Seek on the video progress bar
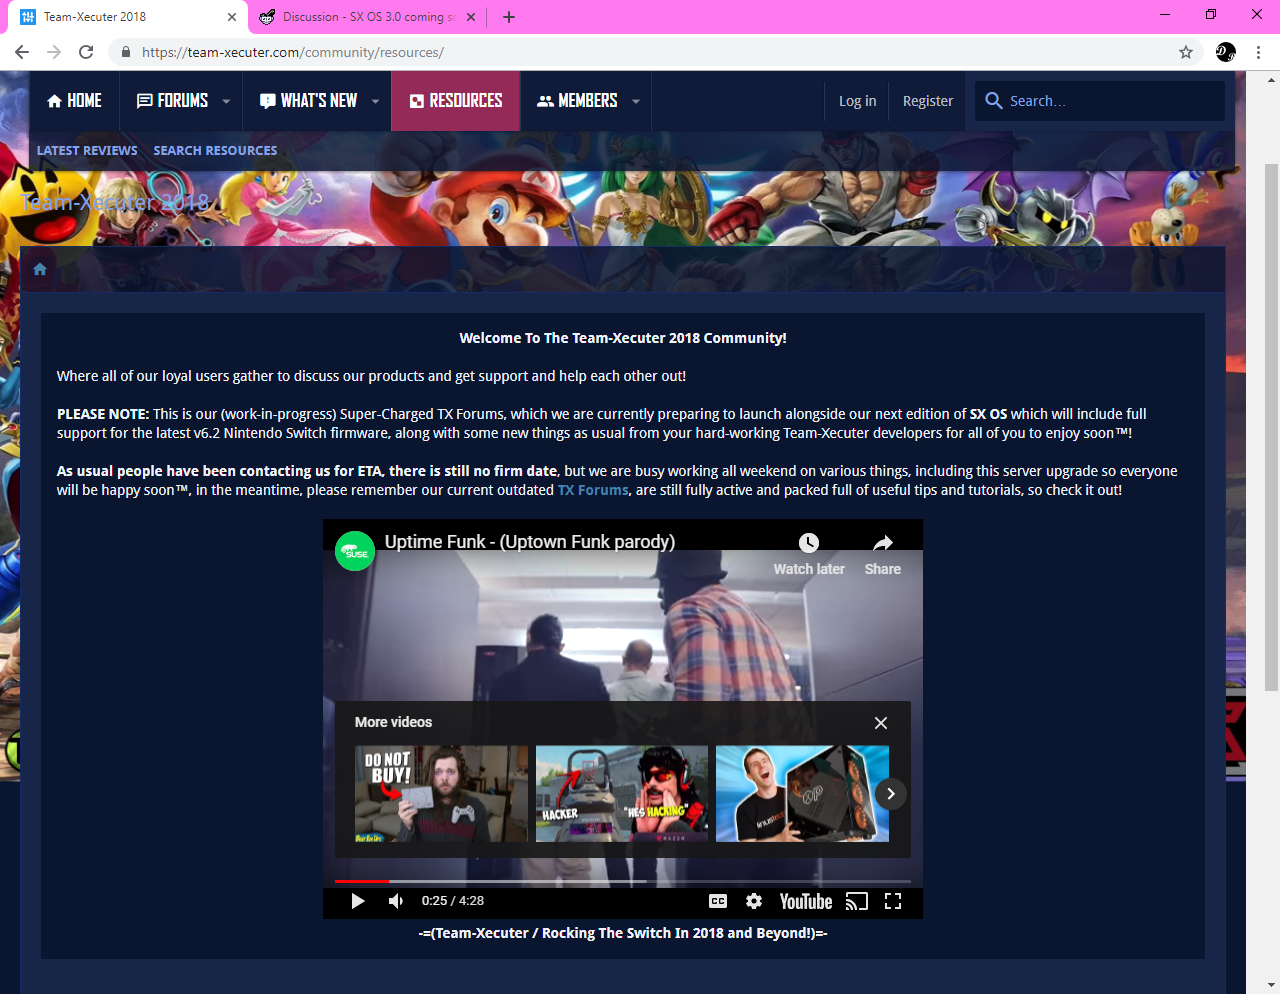Image resolution: width=1280 pixels, height=994 pixels. coord(623,881)
